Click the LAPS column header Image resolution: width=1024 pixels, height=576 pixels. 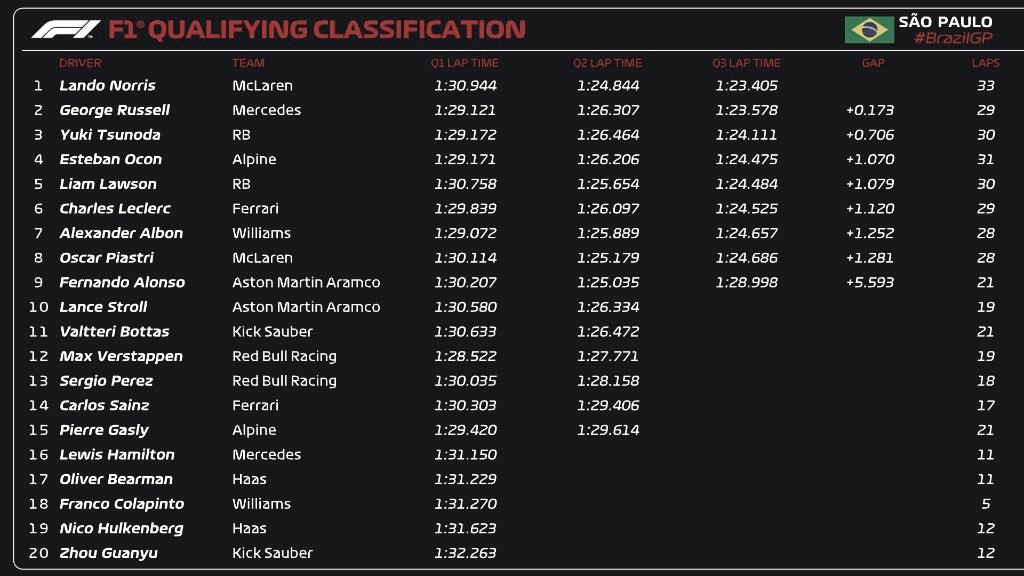pyautogui.click(x=985, y=63)
